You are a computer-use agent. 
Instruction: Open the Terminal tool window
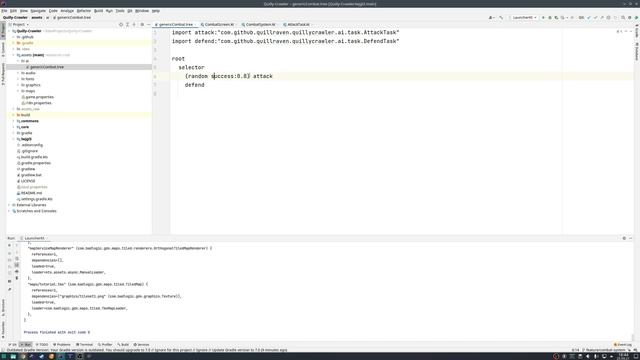coord(84,345)
